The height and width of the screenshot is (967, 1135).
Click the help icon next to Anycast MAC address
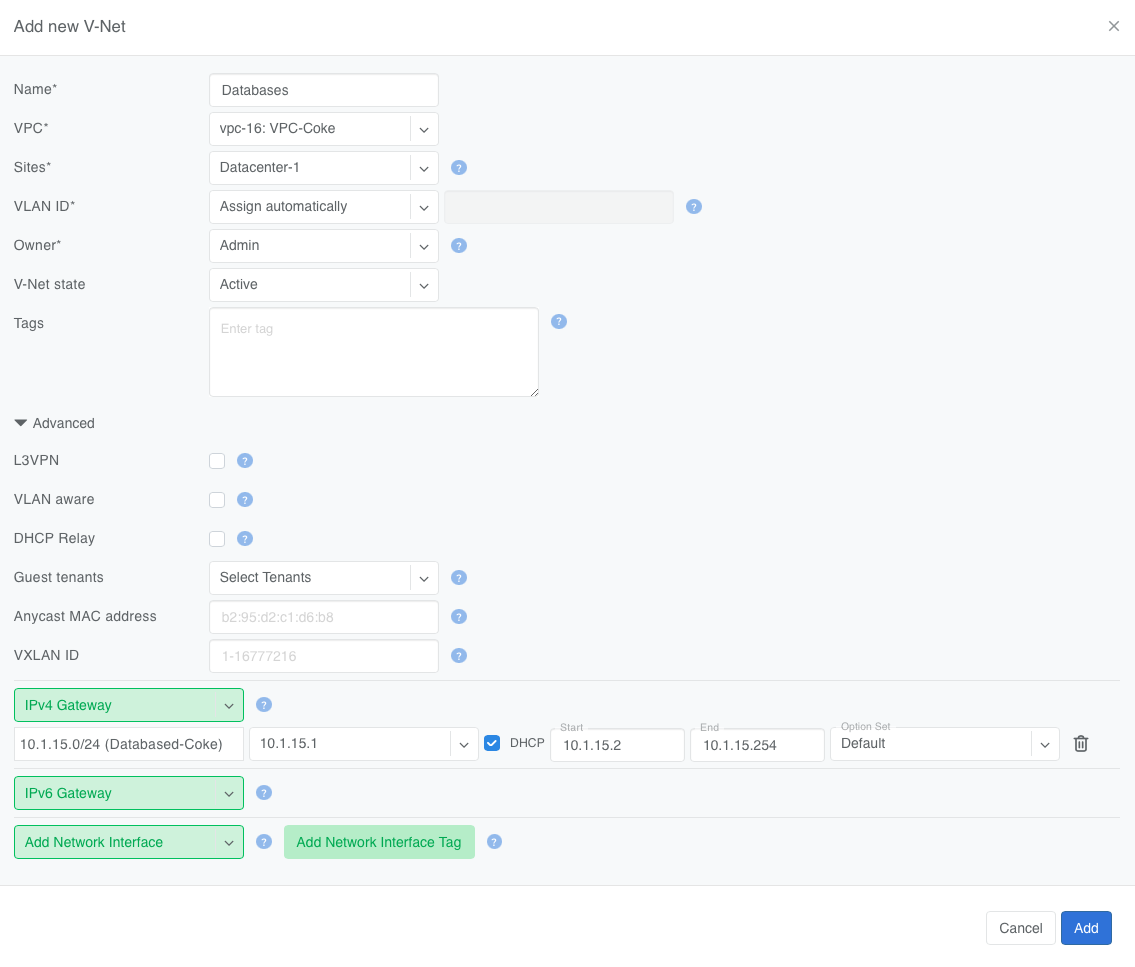[x=459, y=617]
